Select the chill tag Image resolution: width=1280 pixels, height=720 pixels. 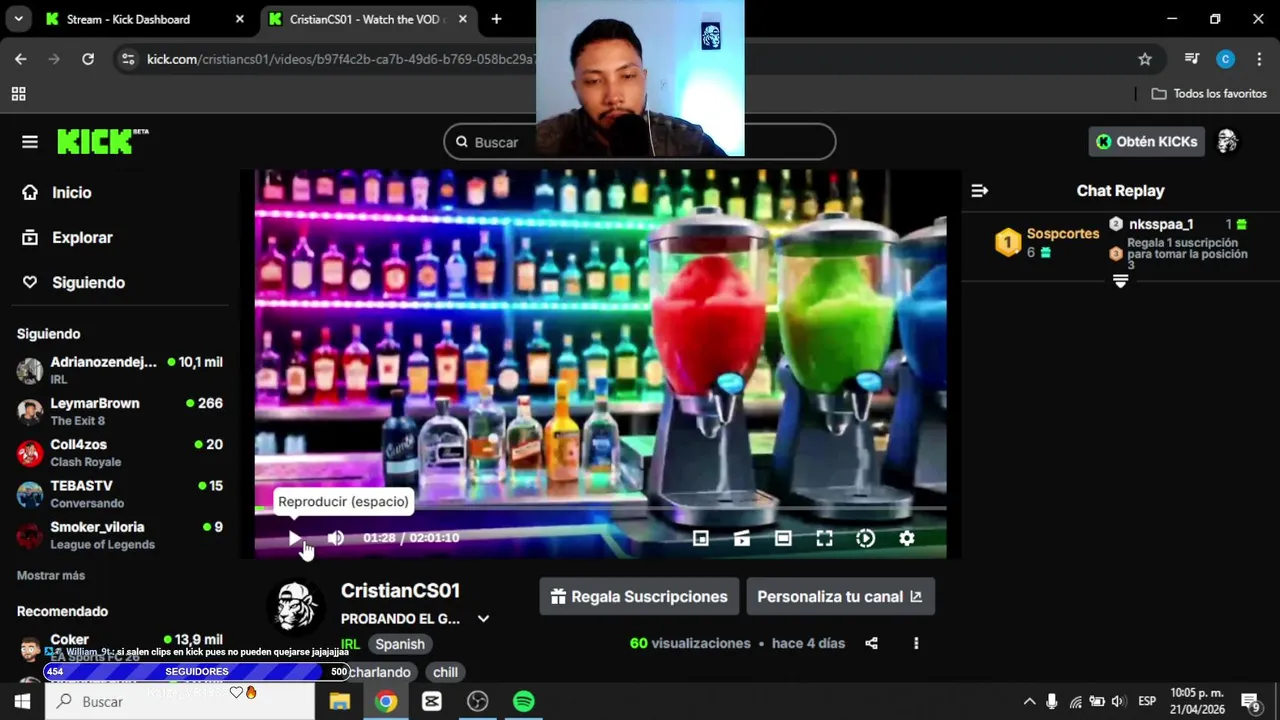[x=445, y=672]
